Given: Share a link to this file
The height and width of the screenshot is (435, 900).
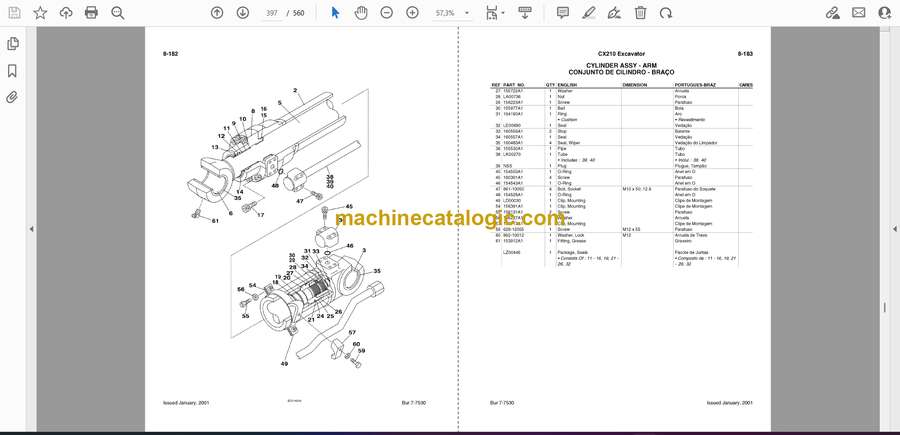Looking at the screenshot, I should pos(833,13).
